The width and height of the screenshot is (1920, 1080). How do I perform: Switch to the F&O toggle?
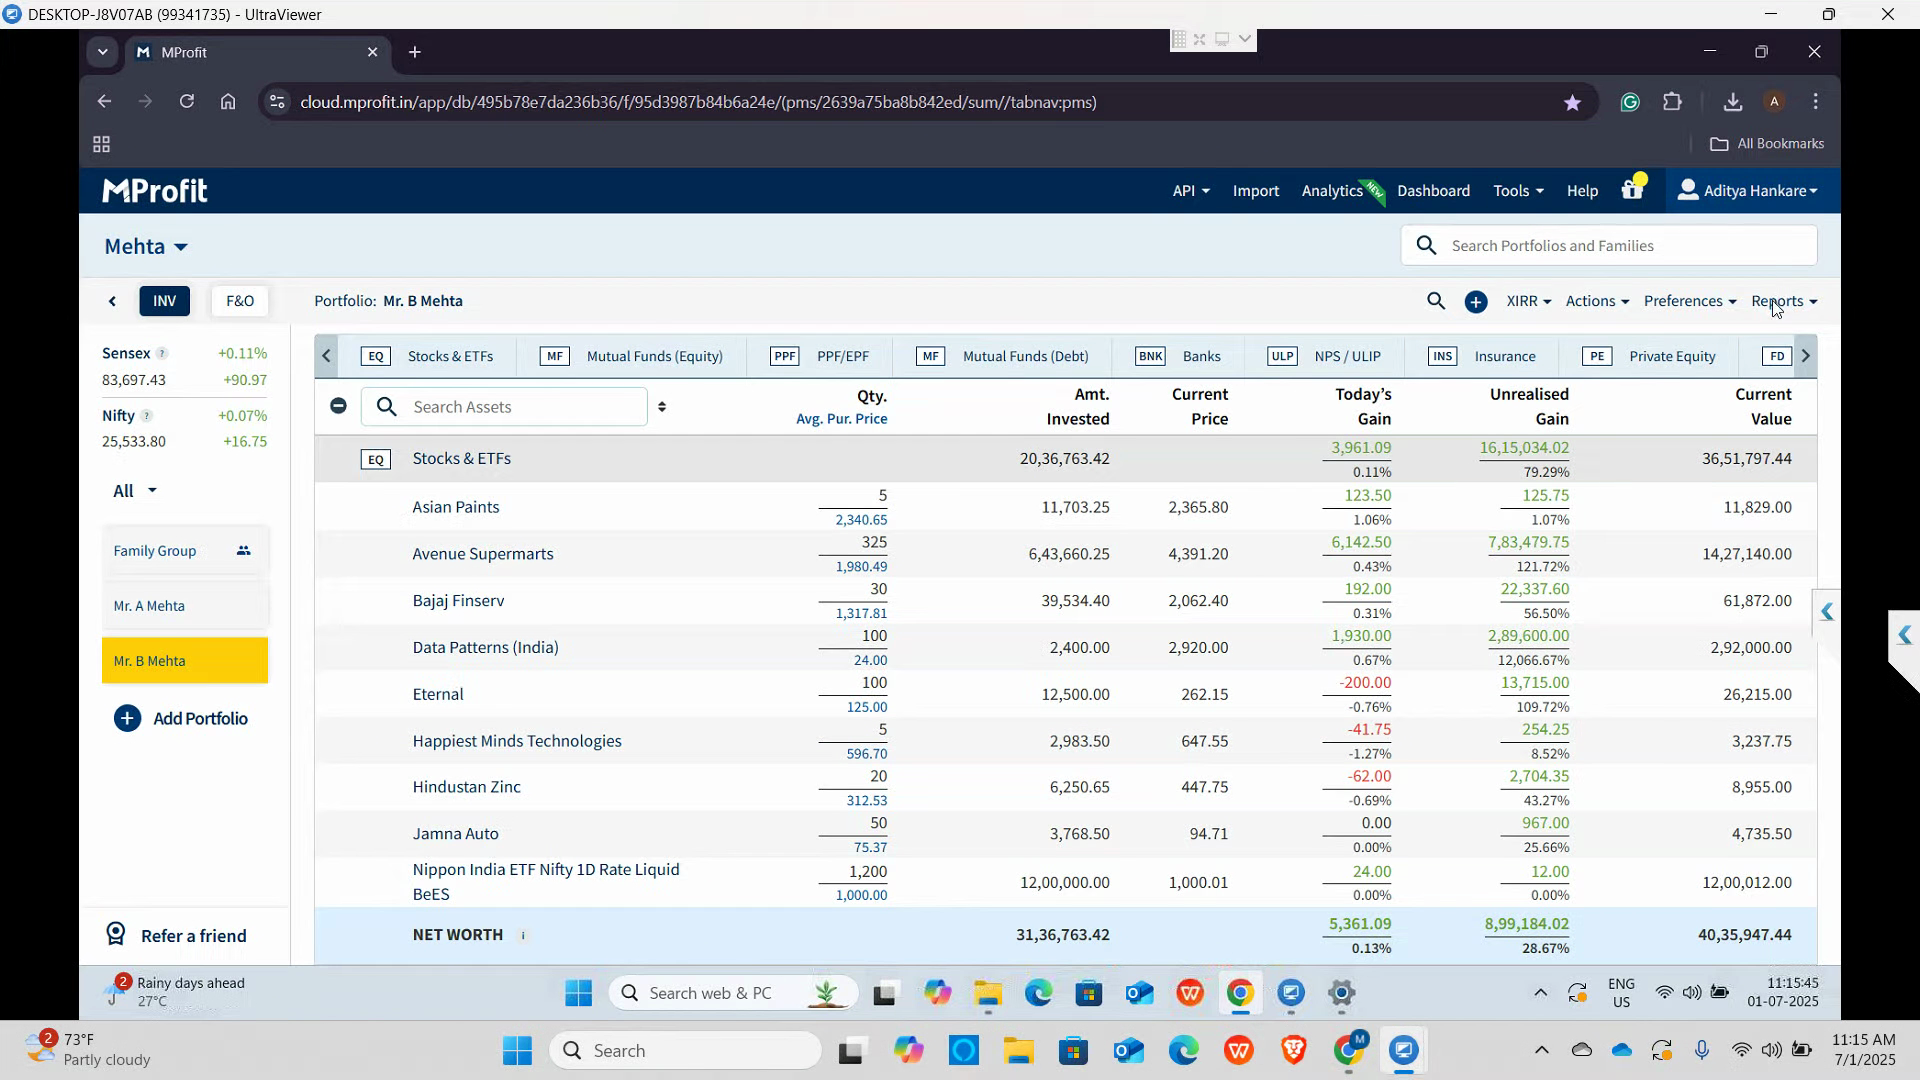click(x=240, y=301)
